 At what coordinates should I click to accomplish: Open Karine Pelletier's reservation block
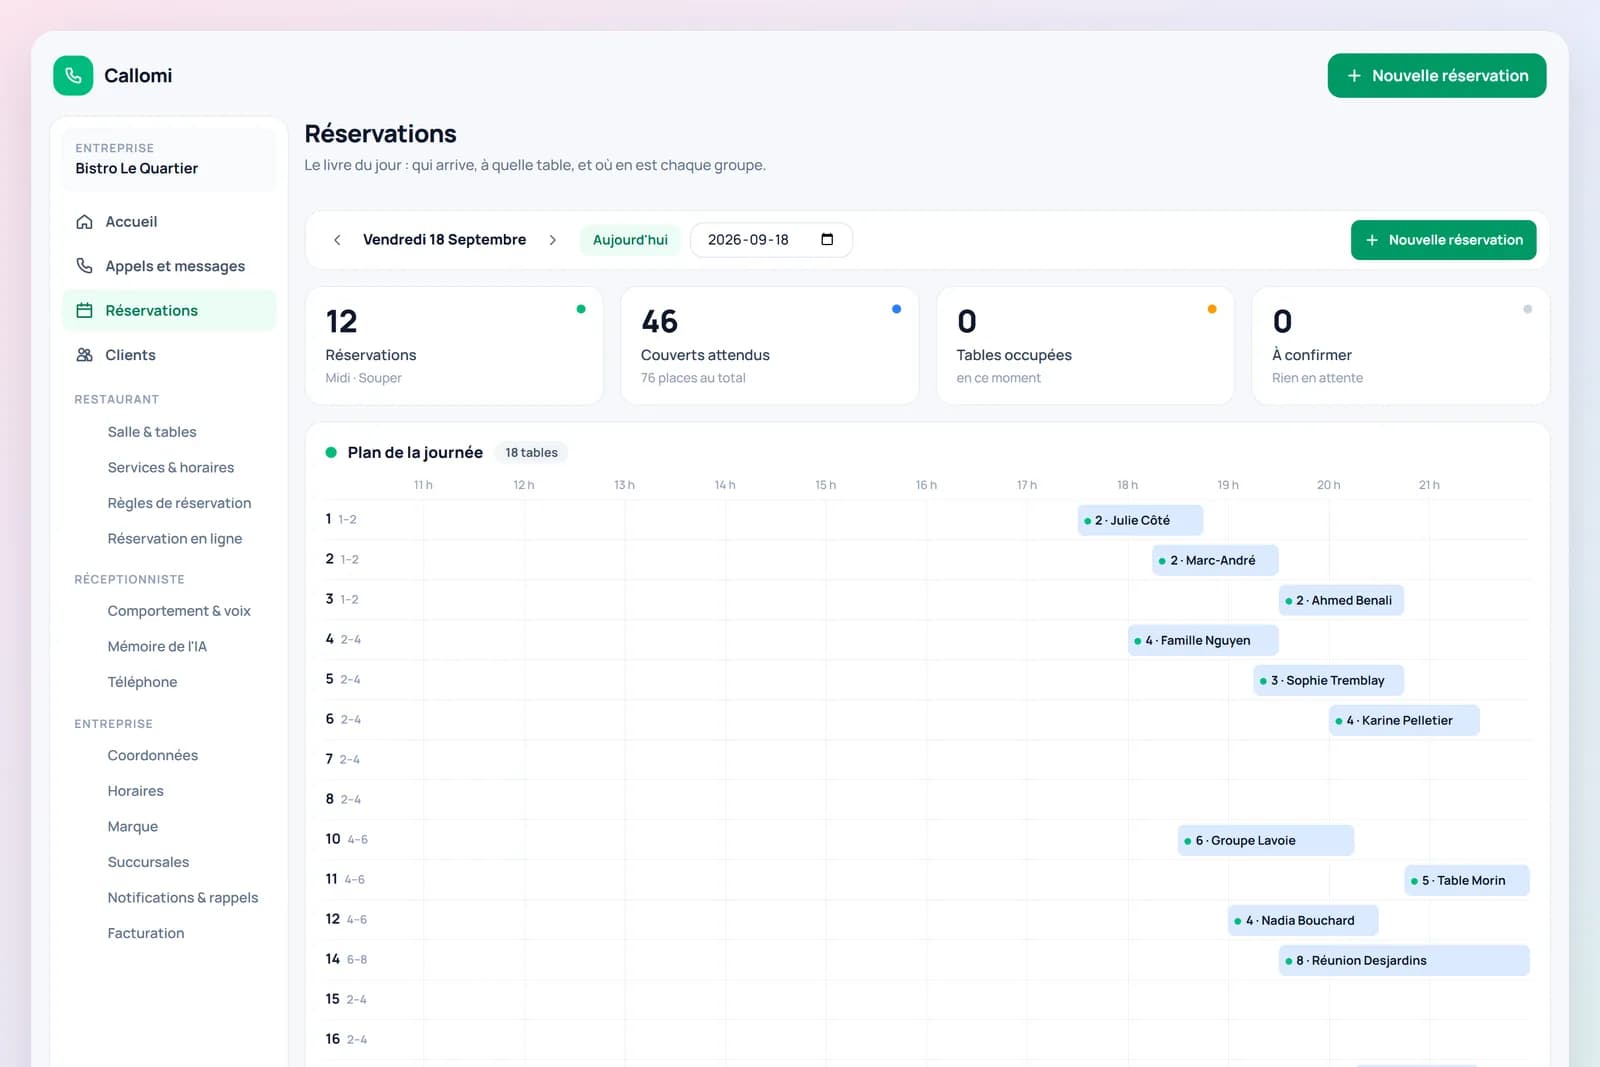click(1404, 720)
